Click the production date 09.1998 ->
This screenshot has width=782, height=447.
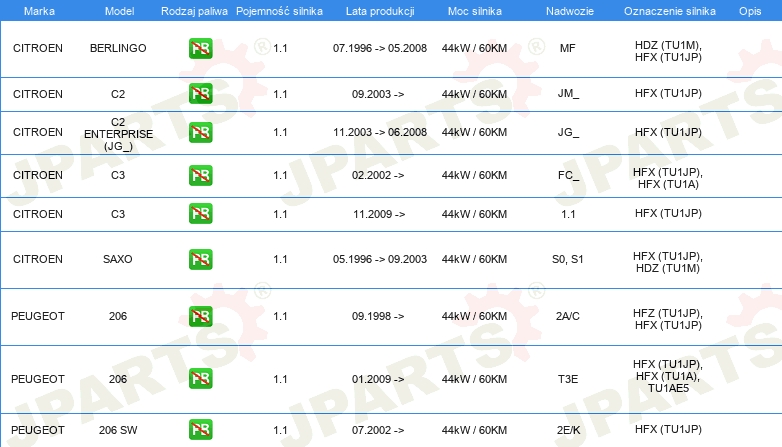coord(378,316)
